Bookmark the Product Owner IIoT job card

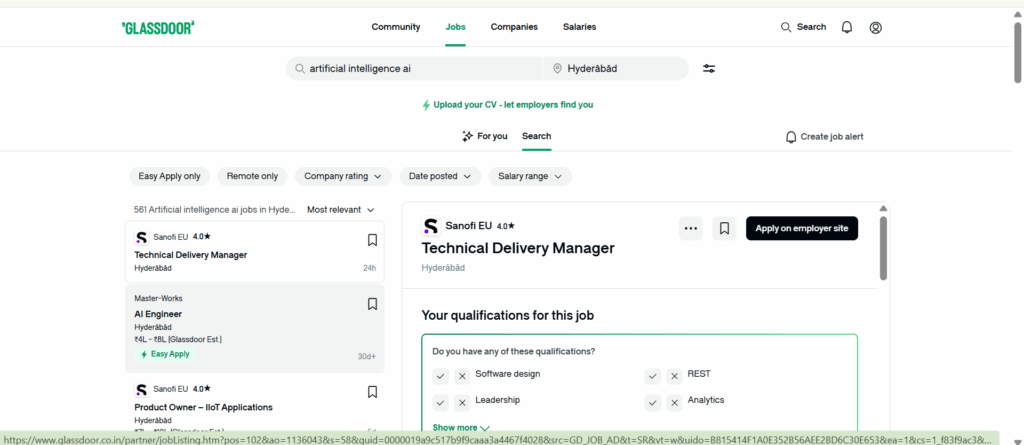pyautogui.click(x=372, y=392)
